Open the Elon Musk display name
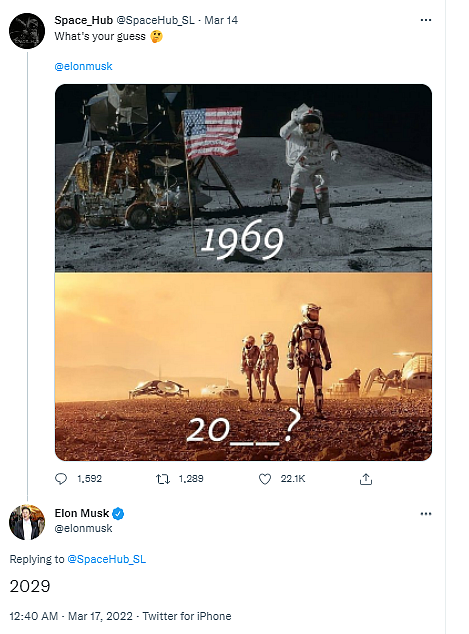Image resolution: width=469 pixels, height=634 pixels. click(x=82, y=513)
